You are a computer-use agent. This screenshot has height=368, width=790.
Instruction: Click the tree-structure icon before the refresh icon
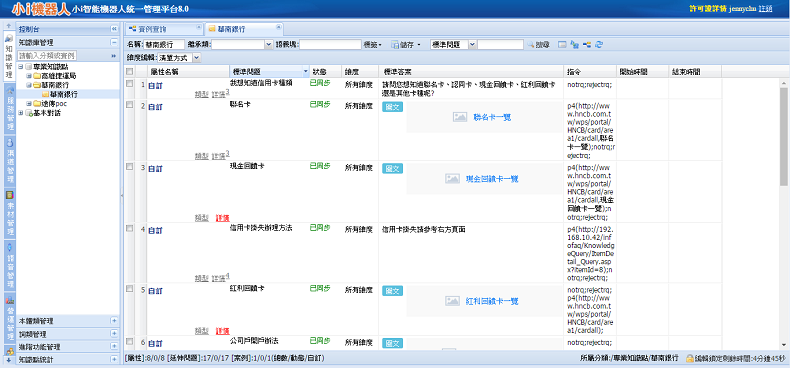(x=587, y=45)
